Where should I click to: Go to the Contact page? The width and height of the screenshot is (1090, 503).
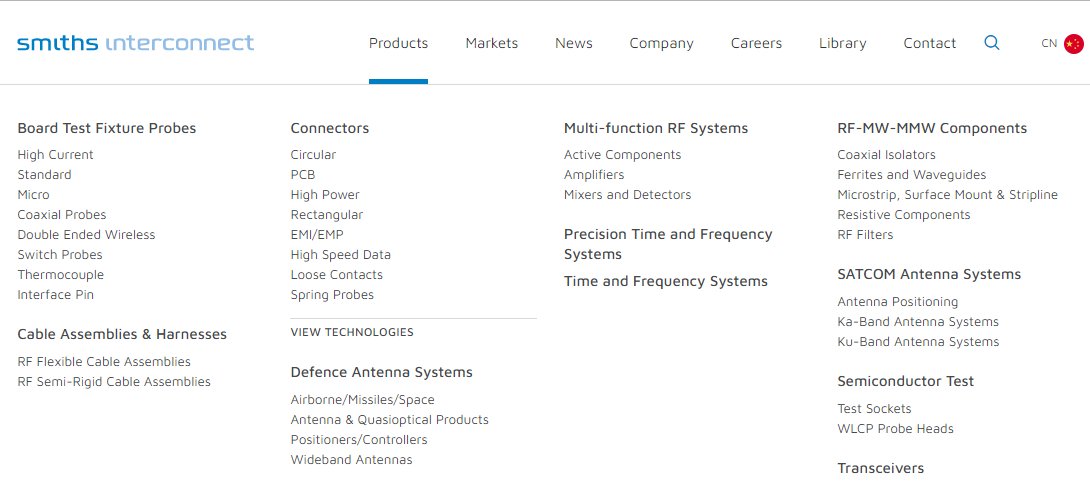(x=929, y=43)
